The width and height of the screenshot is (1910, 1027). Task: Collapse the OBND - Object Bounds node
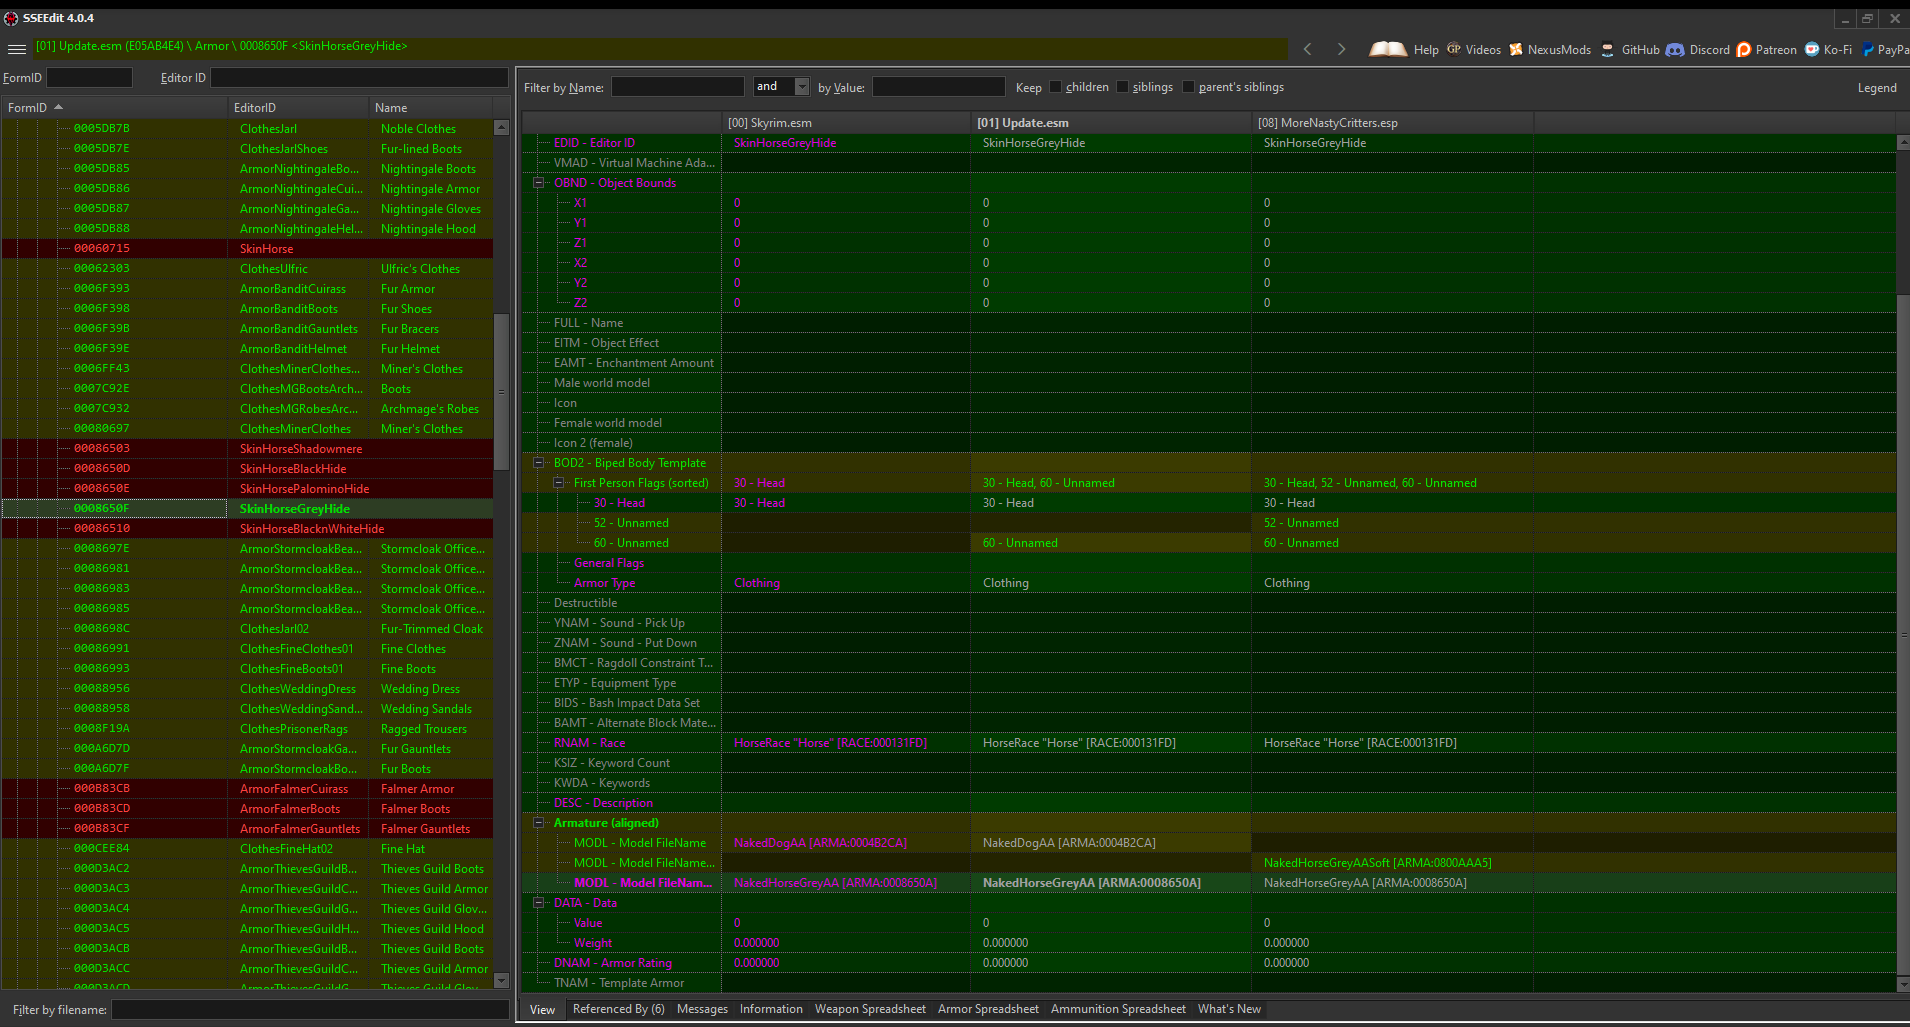[x=538, y=183]
